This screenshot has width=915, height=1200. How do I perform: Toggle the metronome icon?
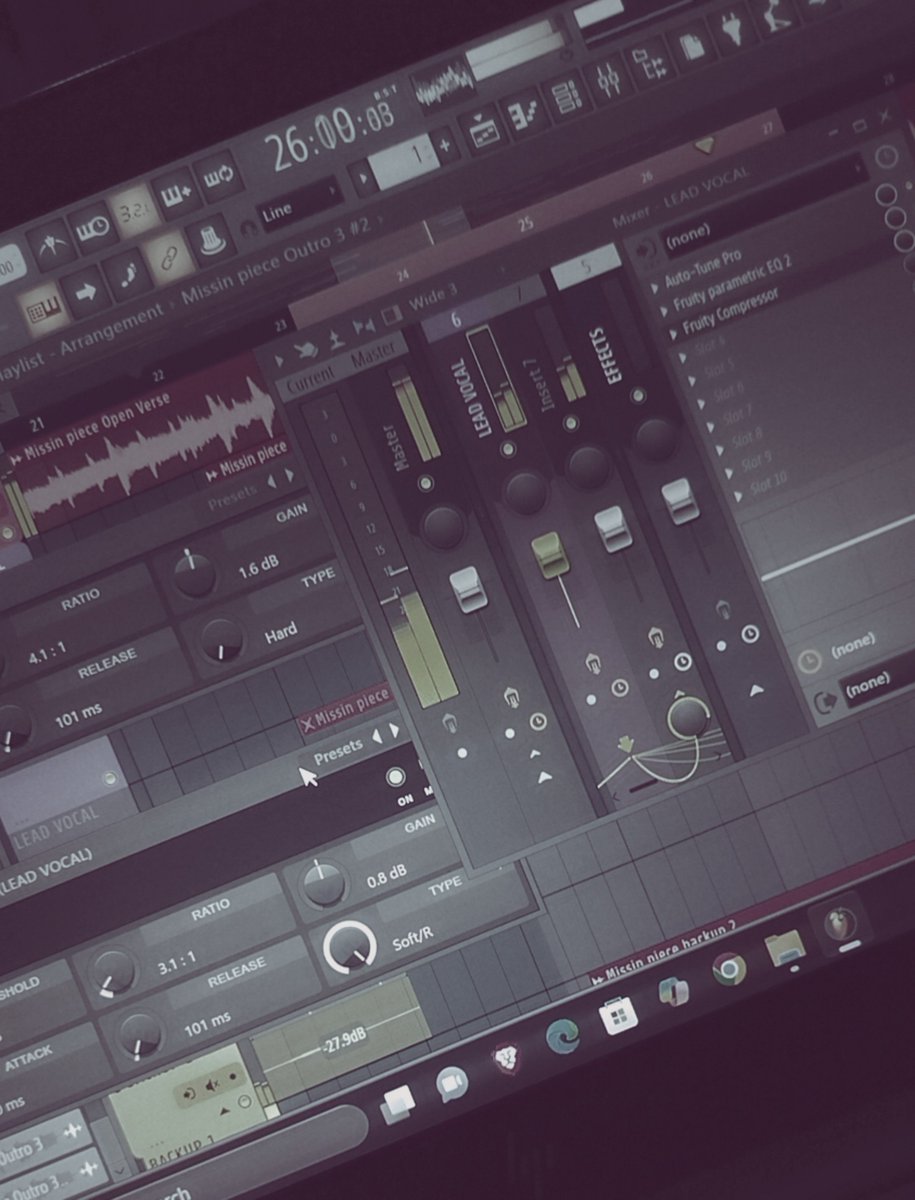click(x=52, y=244)
